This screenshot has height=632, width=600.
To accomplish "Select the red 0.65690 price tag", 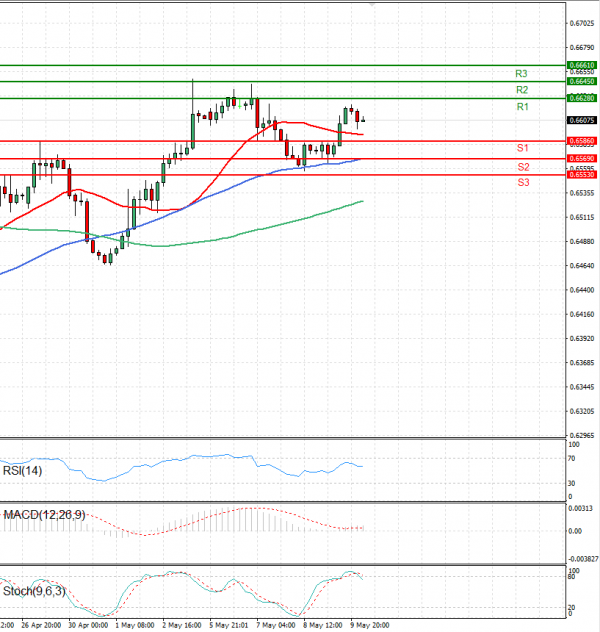I will [581, 159].
